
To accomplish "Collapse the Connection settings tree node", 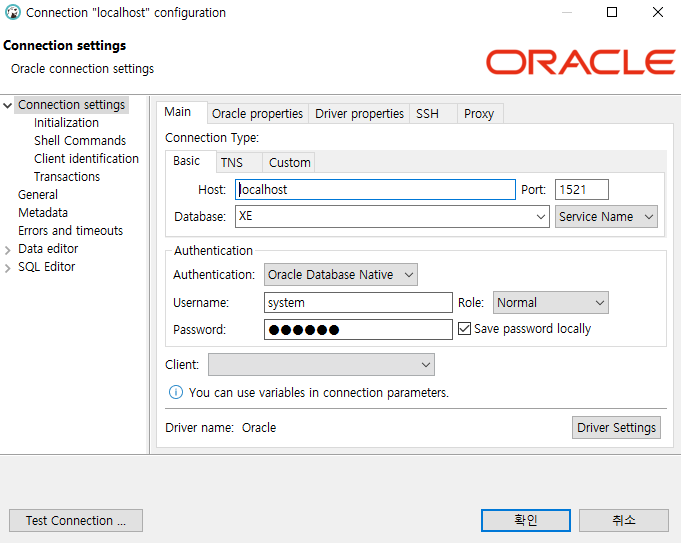I will pyautogui.click(x=7, y=105).
